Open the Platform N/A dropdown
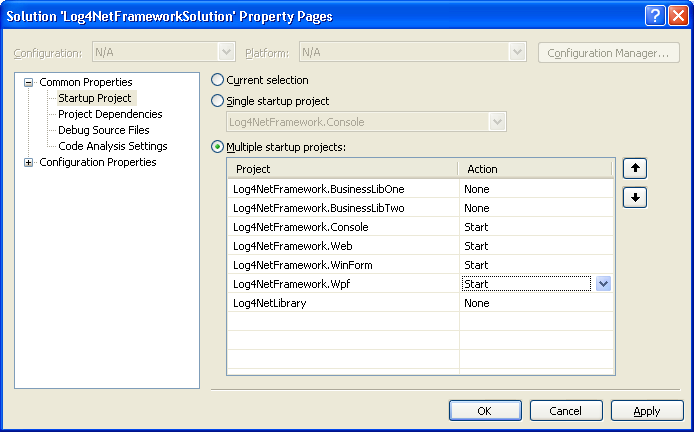Screen dimensions: 694x432 click(x=413, y=52)
